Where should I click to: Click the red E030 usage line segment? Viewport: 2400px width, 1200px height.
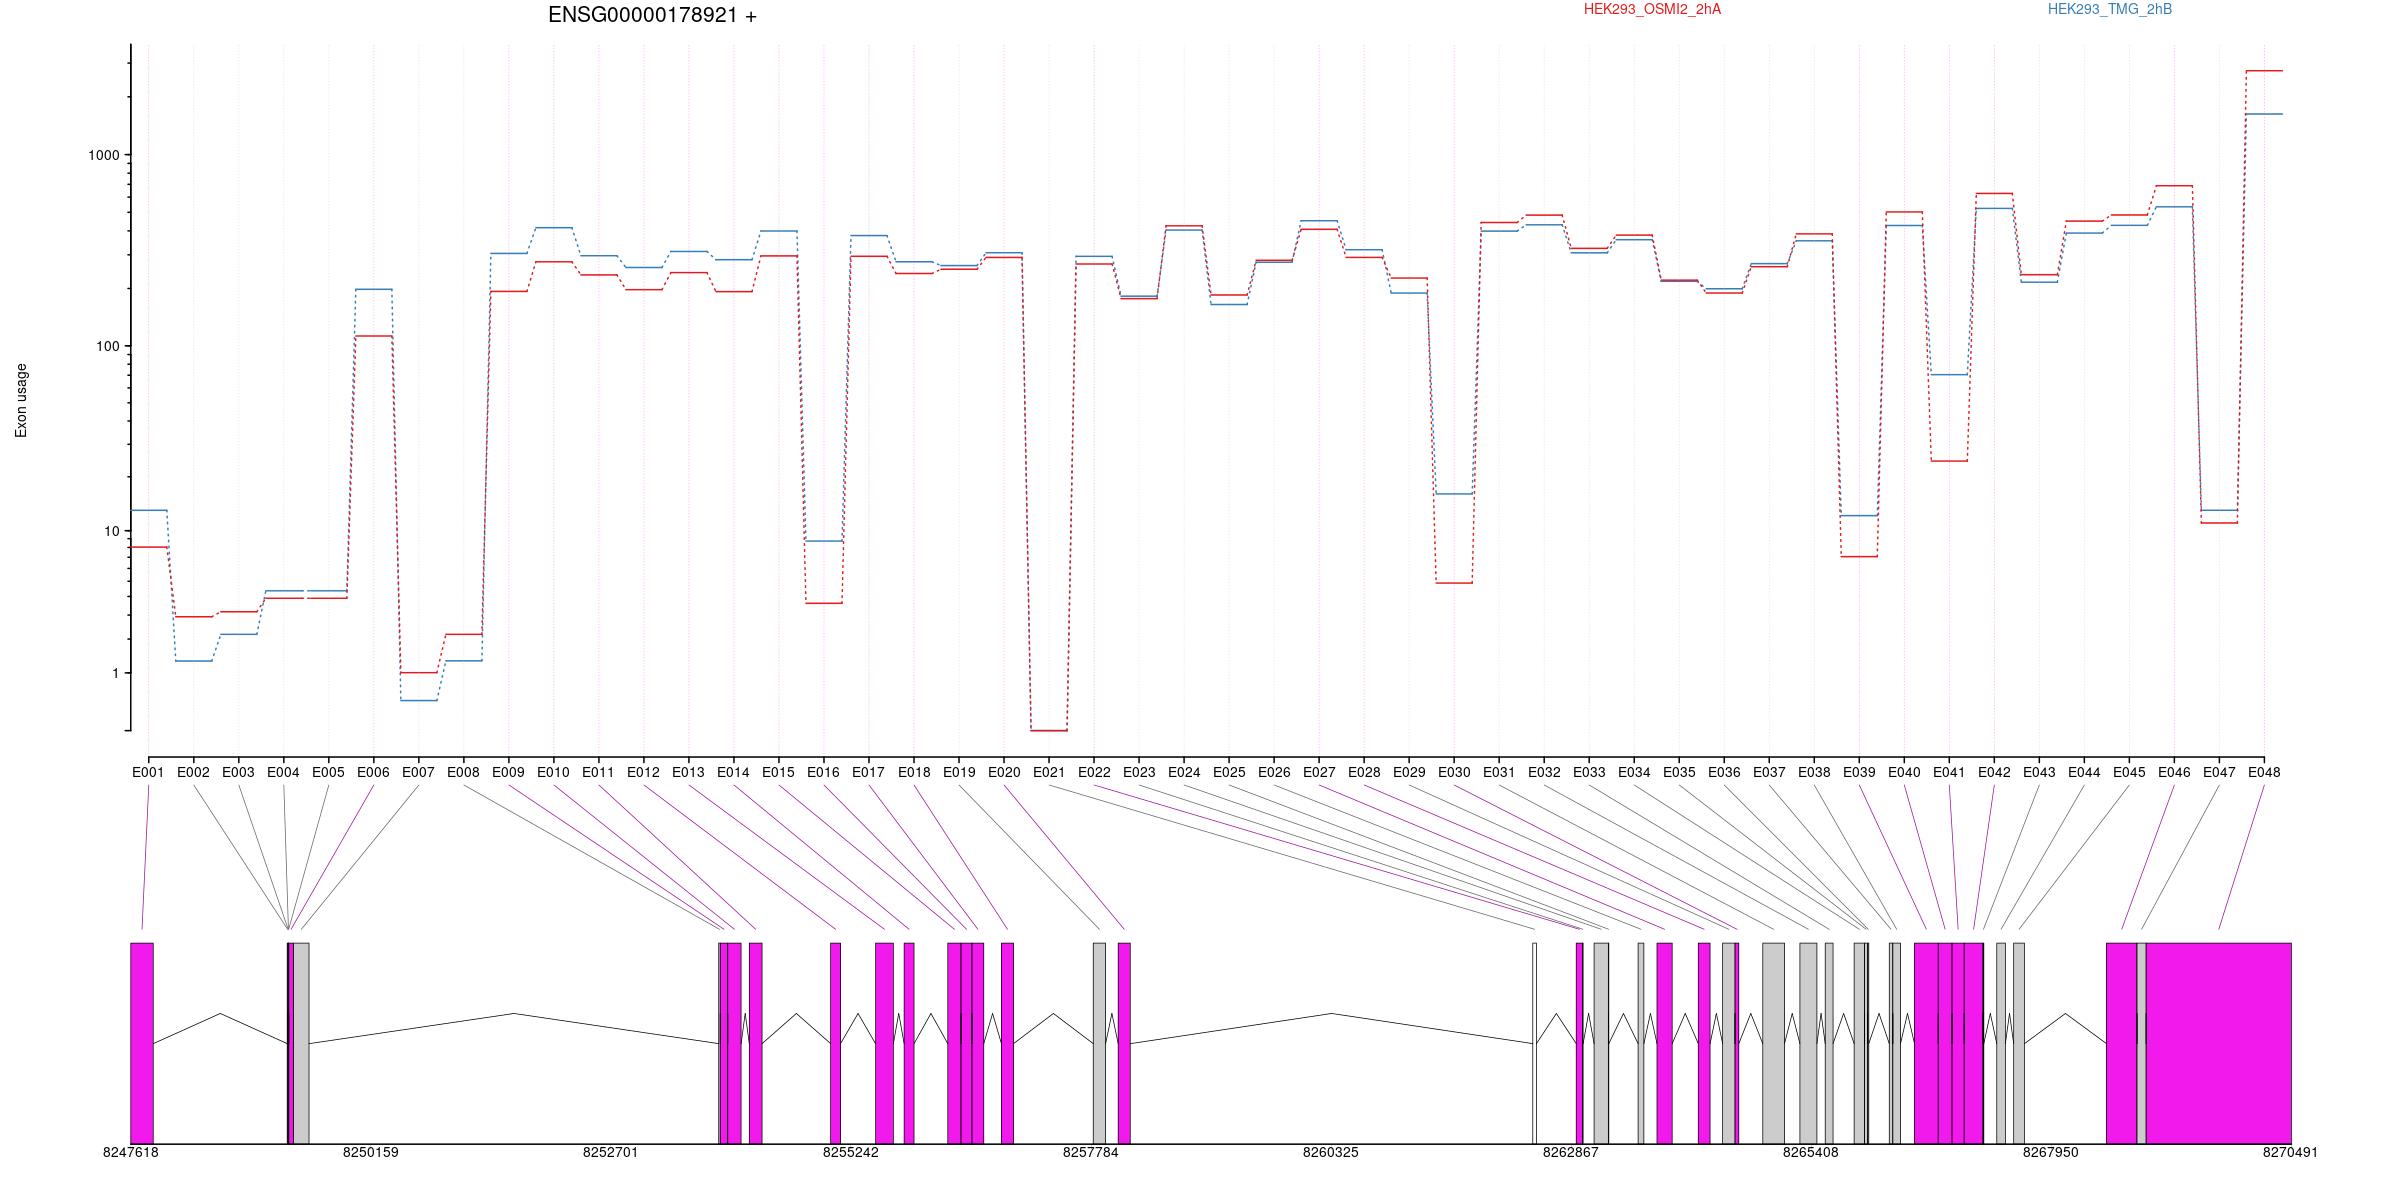click(1454, 583)
